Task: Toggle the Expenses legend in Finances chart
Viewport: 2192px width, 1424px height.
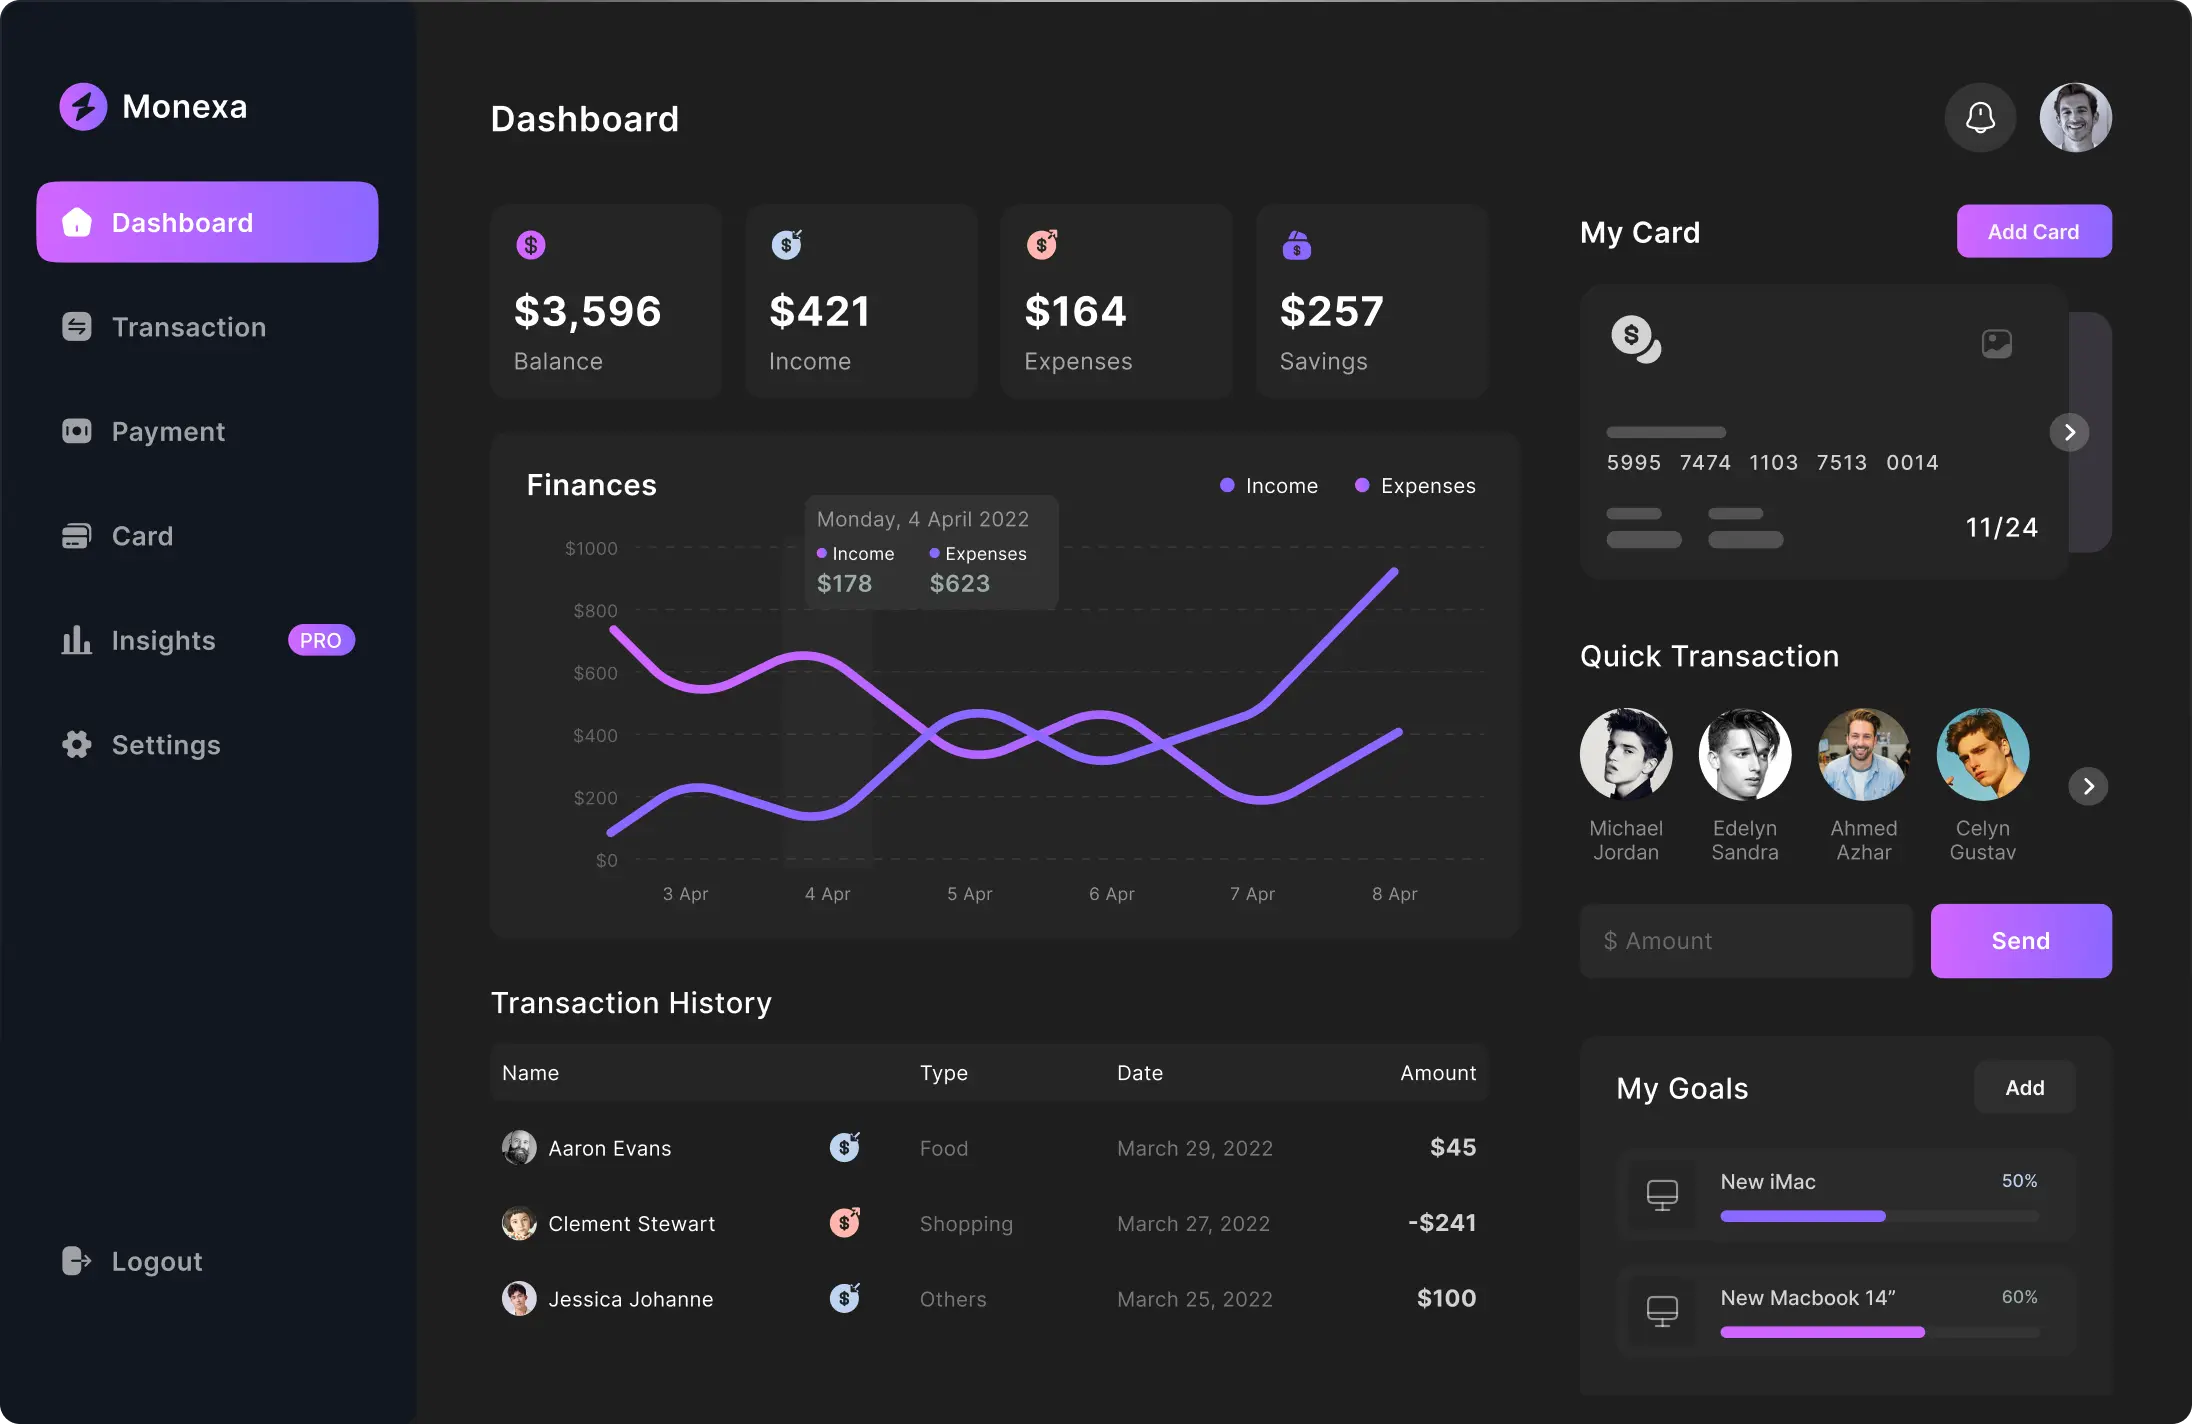Action: pos(1414,486)
